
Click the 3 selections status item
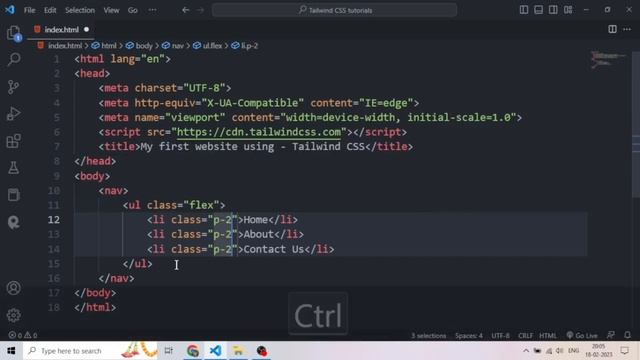[429, 336]
